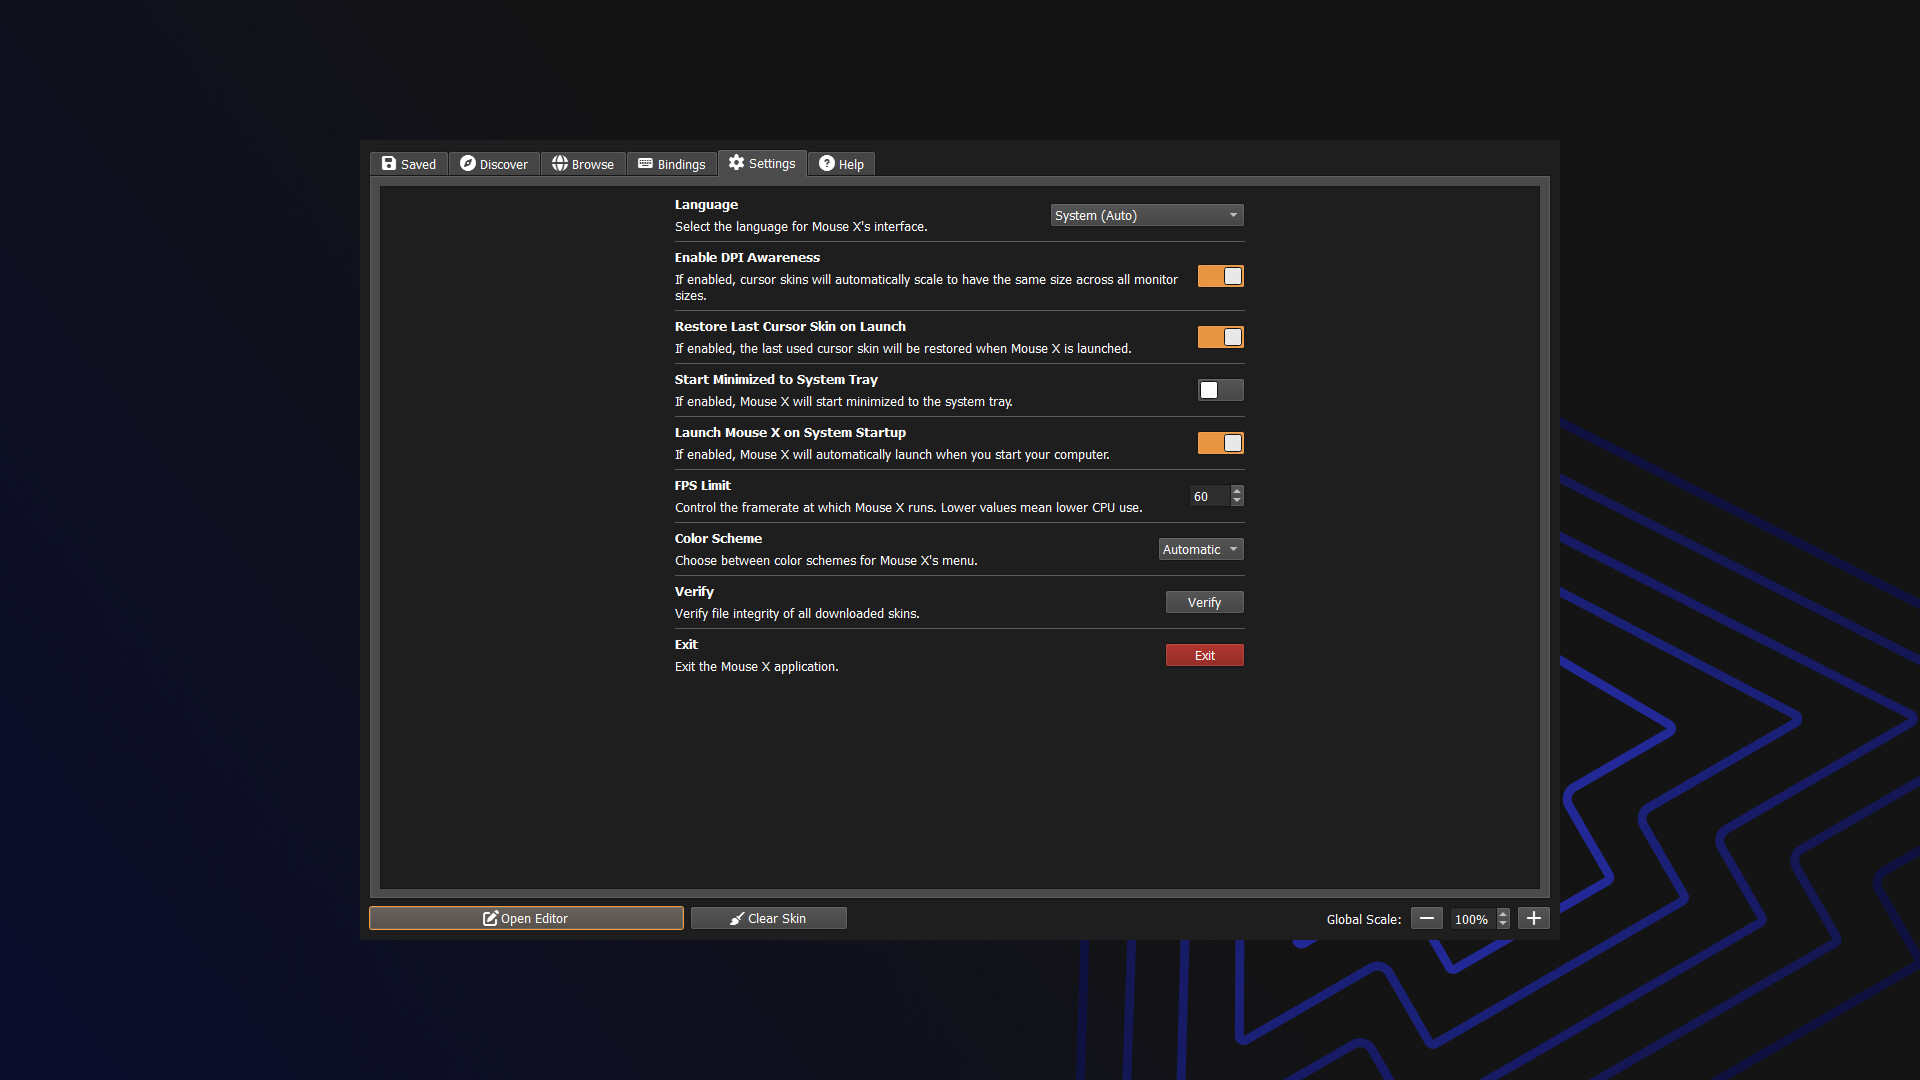Screen dimensions: 1920x1080
Task: Toggle Launch Mouse X on System Startup
Action: coord(1221,443)
